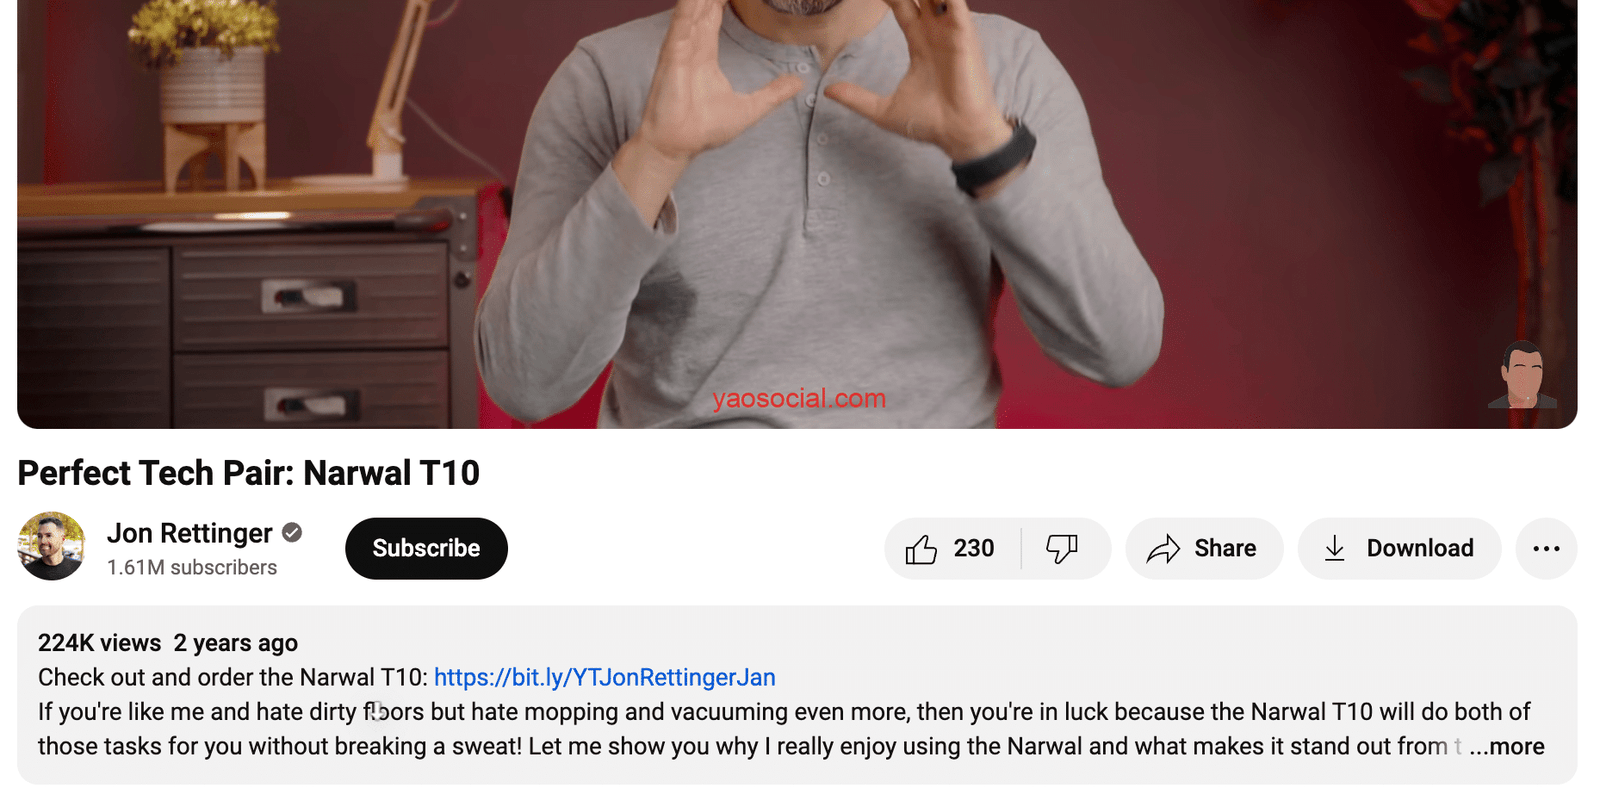Click the video title Perfect Tech Pair: Narwal T10
Viewport: 1600px width, 801px height.
pyautogui.click(x=249, y=473)
